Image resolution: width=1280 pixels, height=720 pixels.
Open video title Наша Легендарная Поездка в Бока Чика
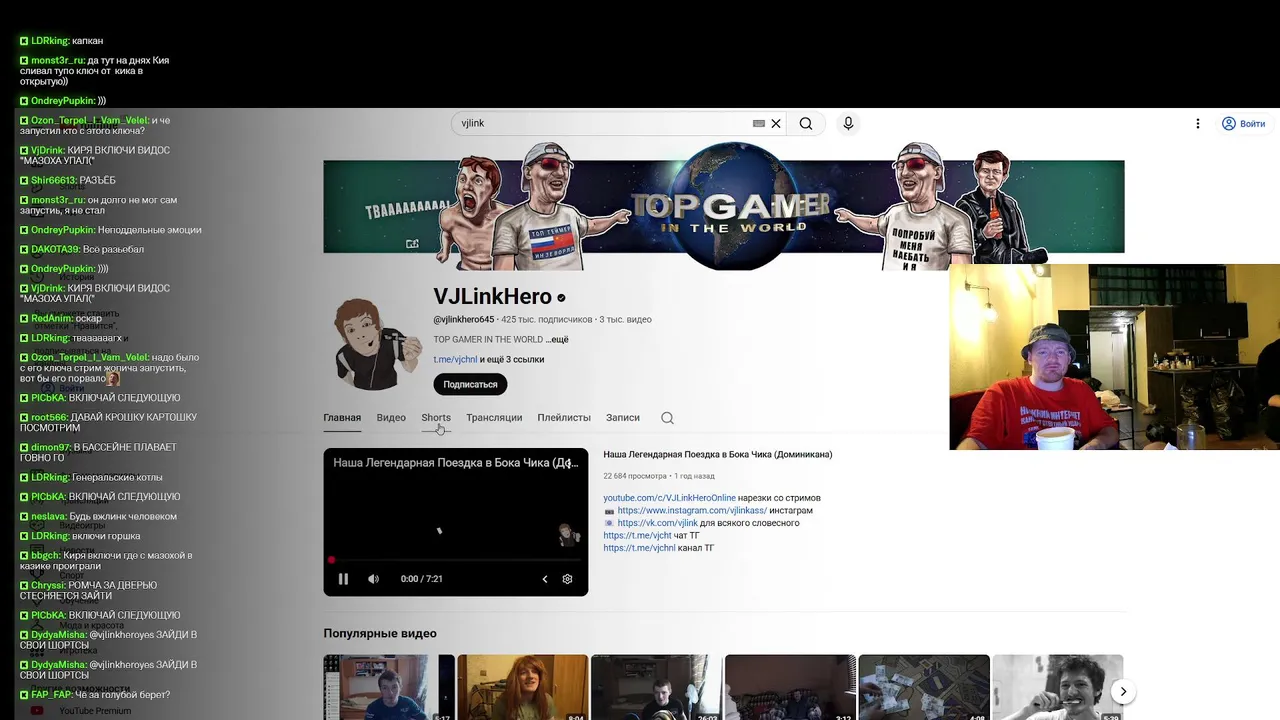(x=718, y=454)
